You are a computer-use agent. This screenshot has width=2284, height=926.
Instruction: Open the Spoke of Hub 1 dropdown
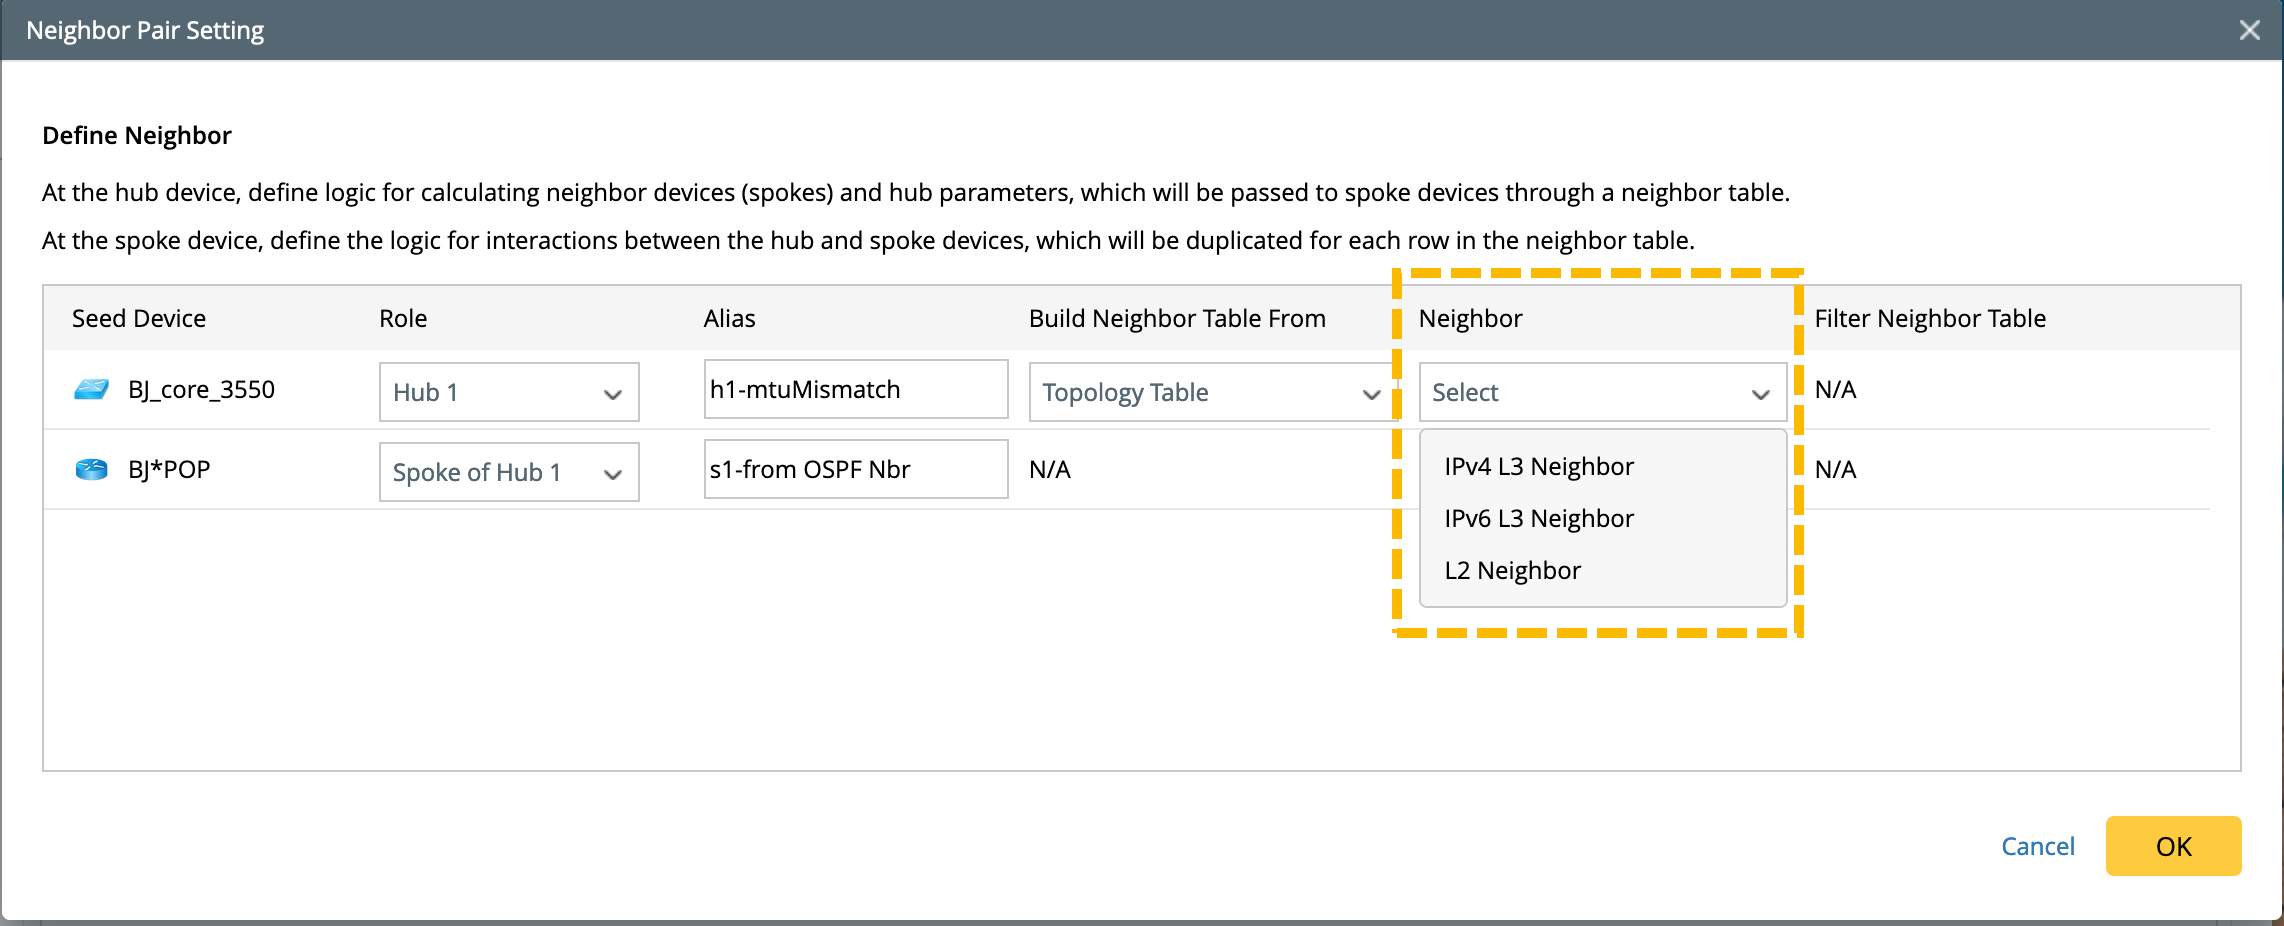509,472
